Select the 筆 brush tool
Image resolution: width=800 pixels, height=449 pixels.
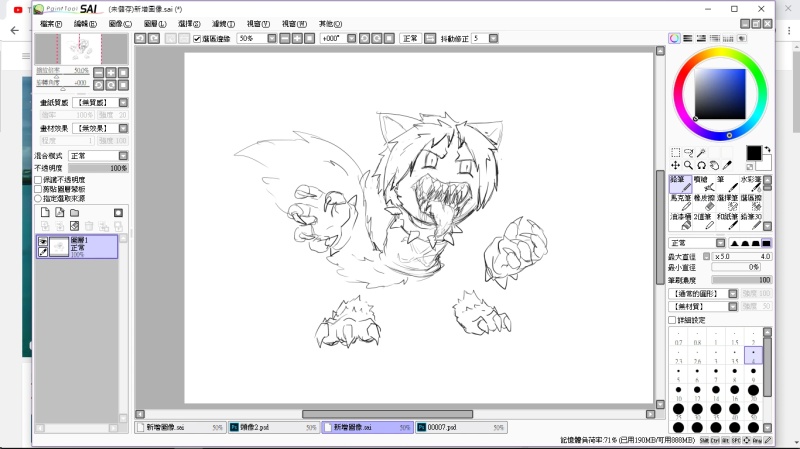pos(728,184)
